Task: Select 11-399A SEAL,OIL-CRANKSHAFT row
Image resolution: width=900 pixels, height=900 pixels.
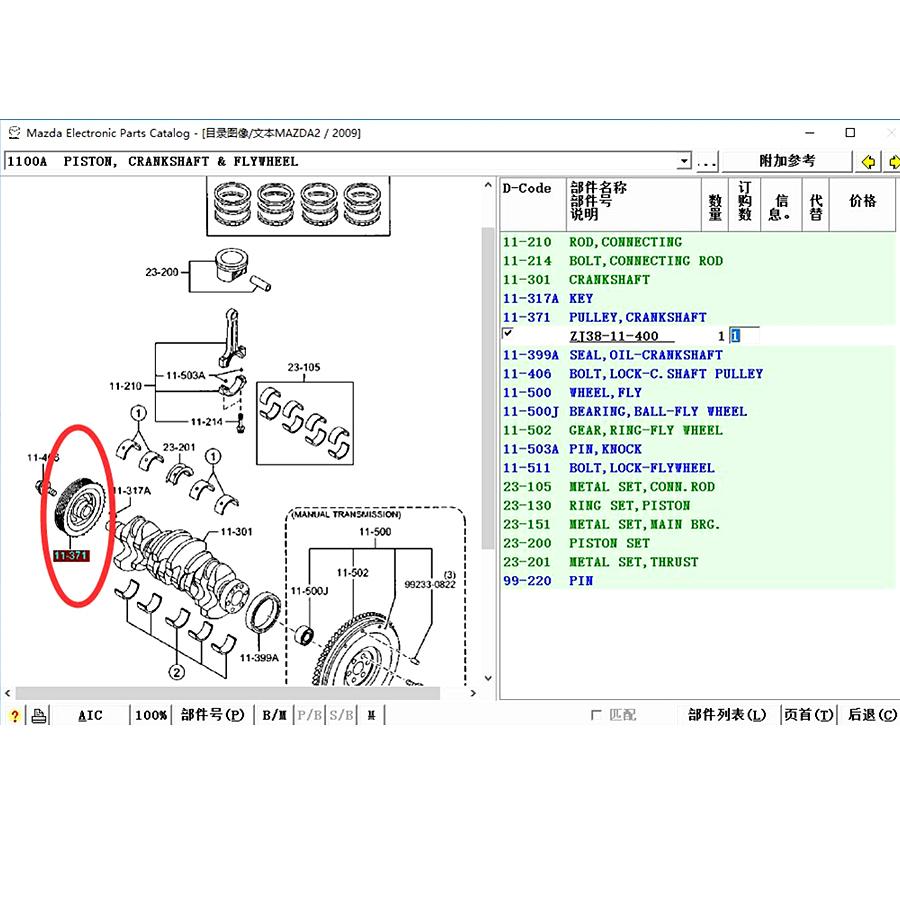Action: tap(698, 355)
